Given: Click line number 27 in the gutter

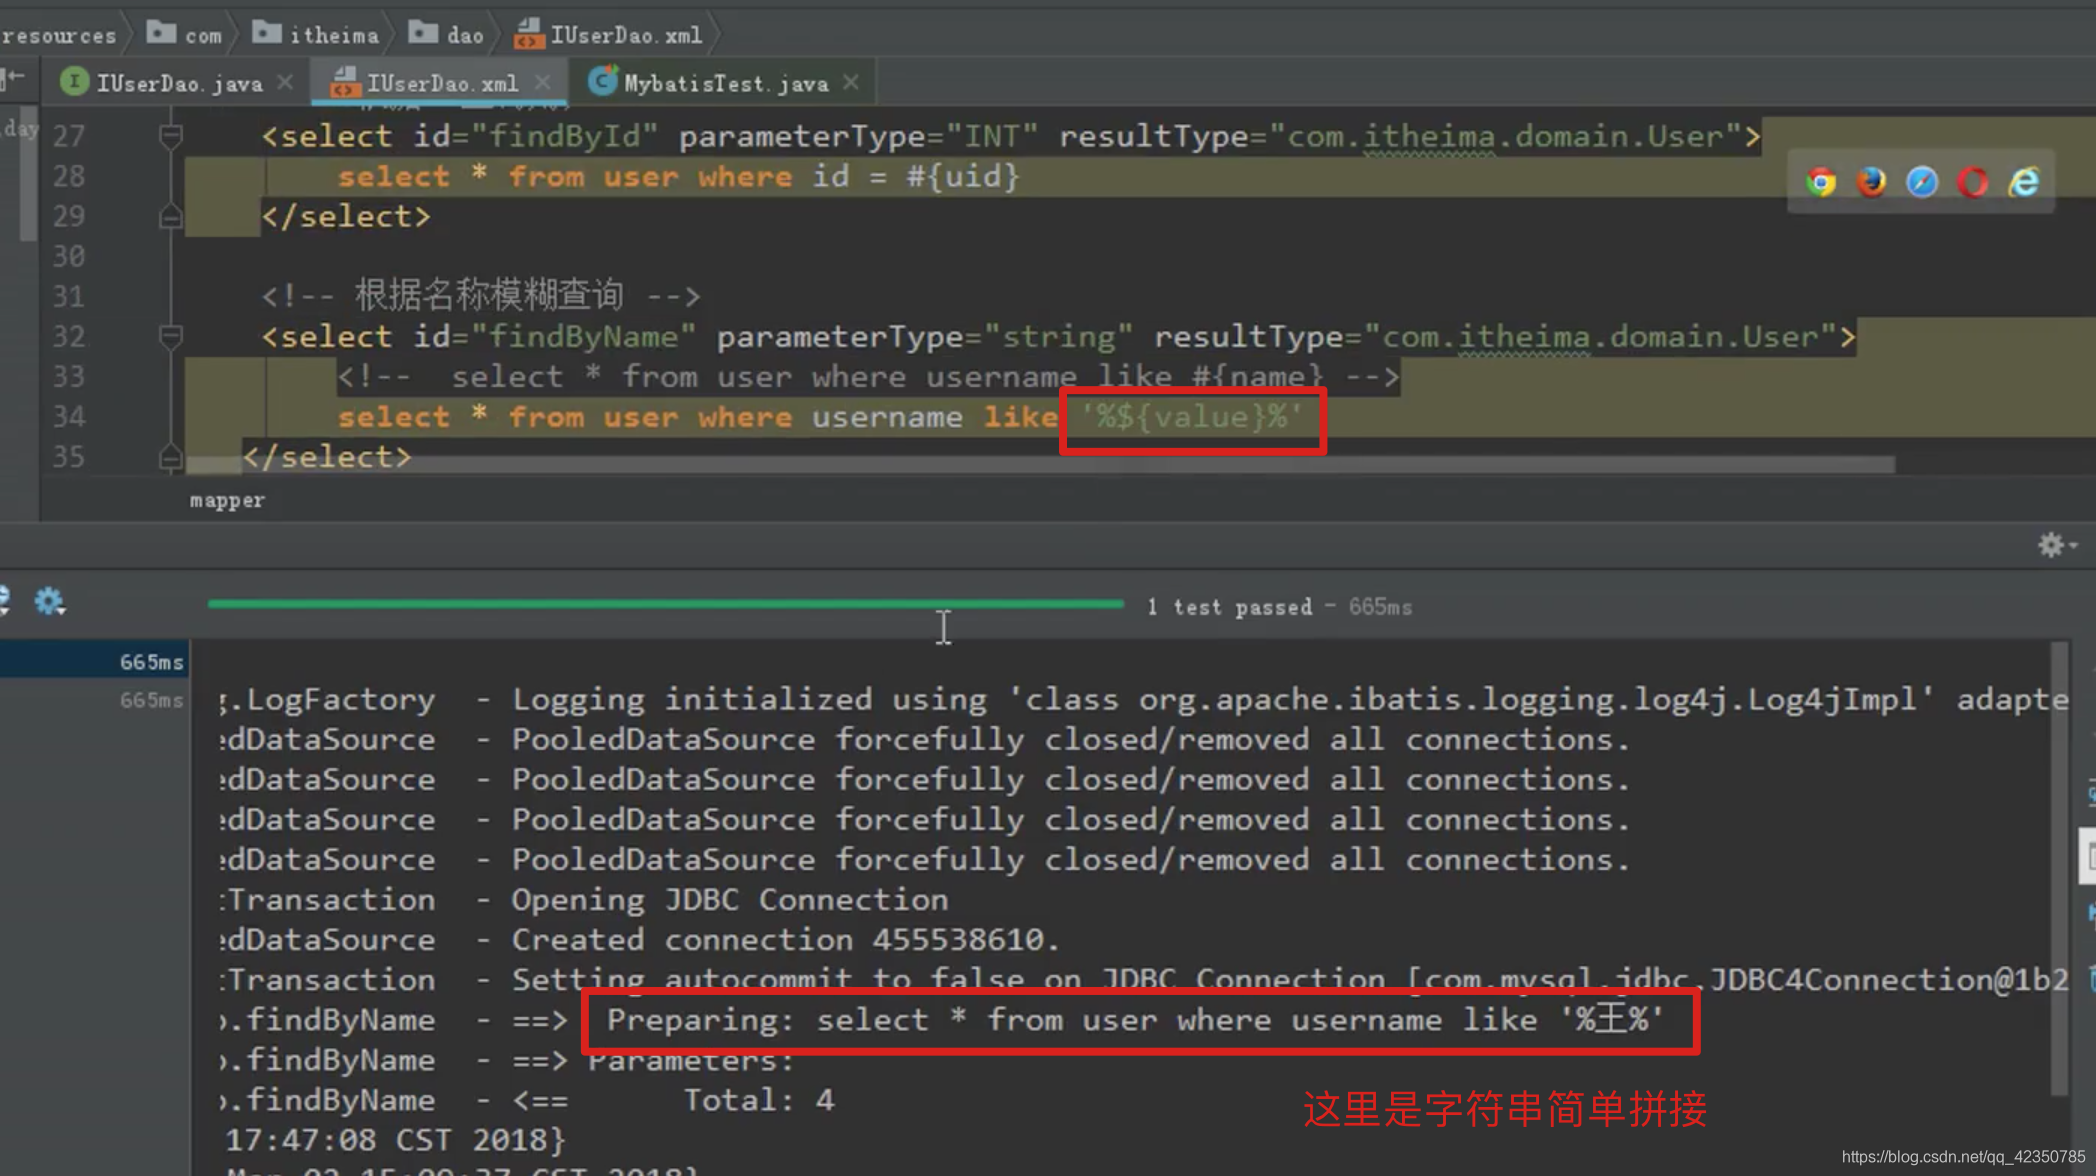Looking at the screenshot, I should click(x=68, y=136).
